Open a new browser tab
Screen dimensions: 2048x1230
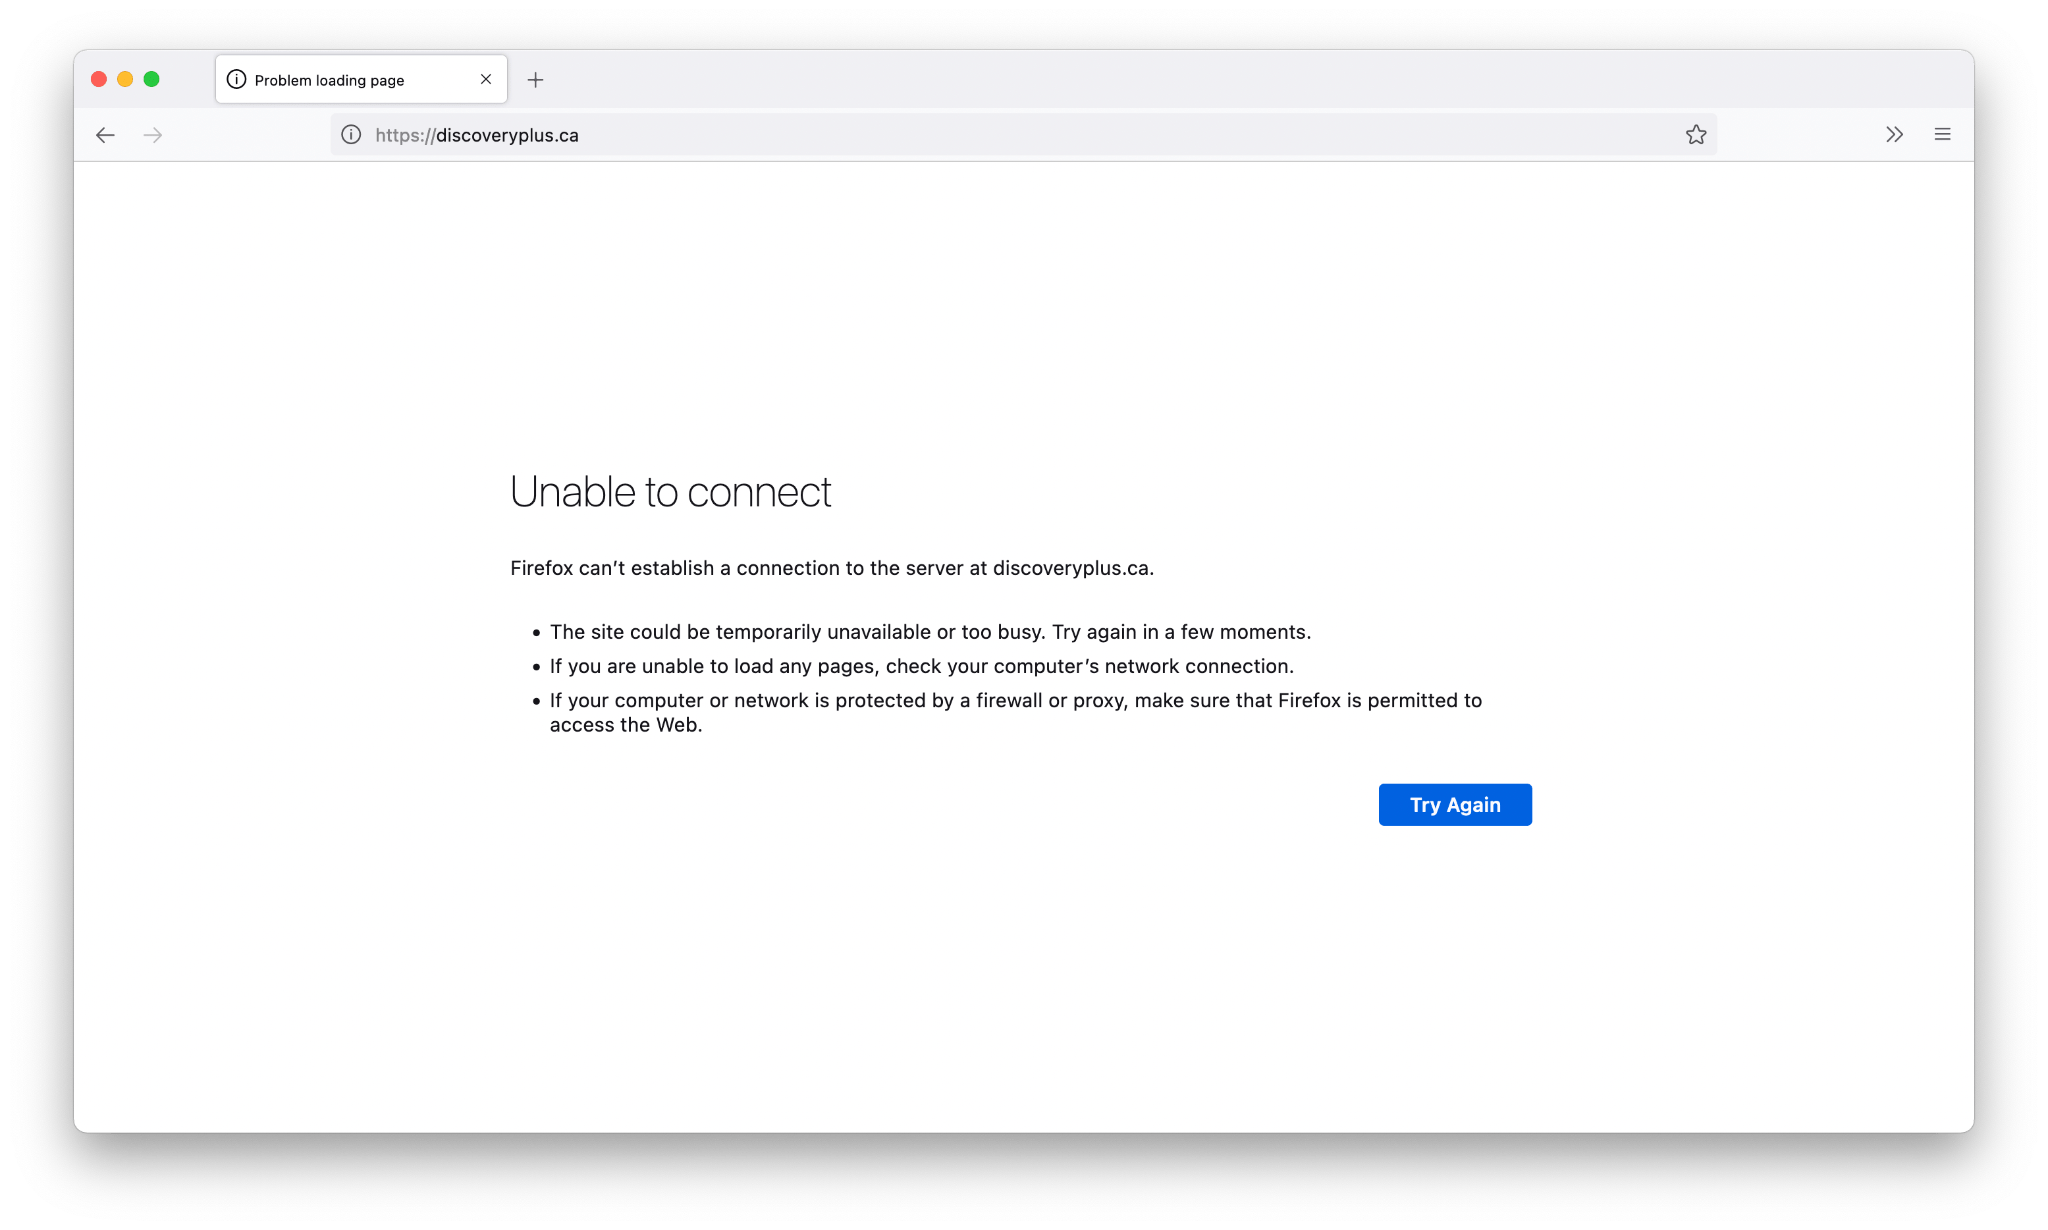[x=536, y=79]
